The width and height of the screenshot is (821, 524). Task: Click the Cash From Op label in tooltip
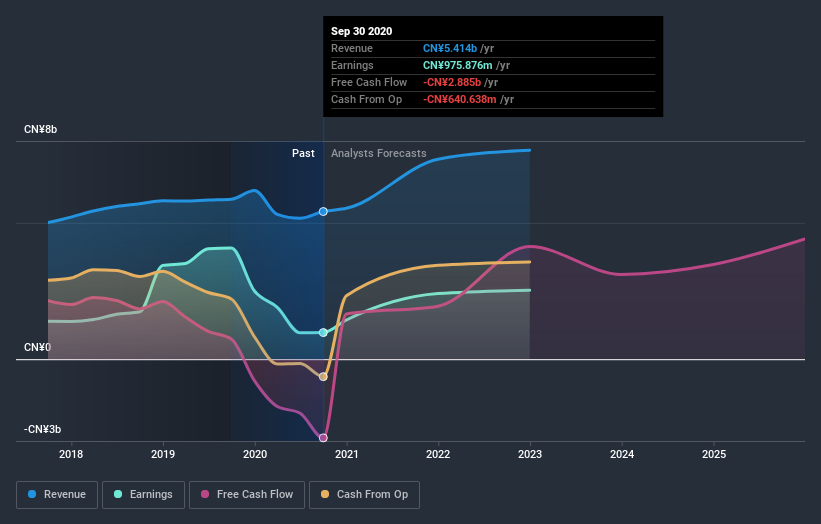pyautogui.click(x=367, y=99)
